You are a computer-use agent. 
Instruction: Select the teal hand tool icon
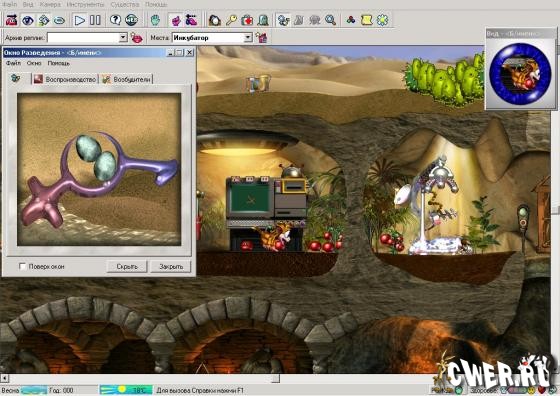[x=155, y=20]
